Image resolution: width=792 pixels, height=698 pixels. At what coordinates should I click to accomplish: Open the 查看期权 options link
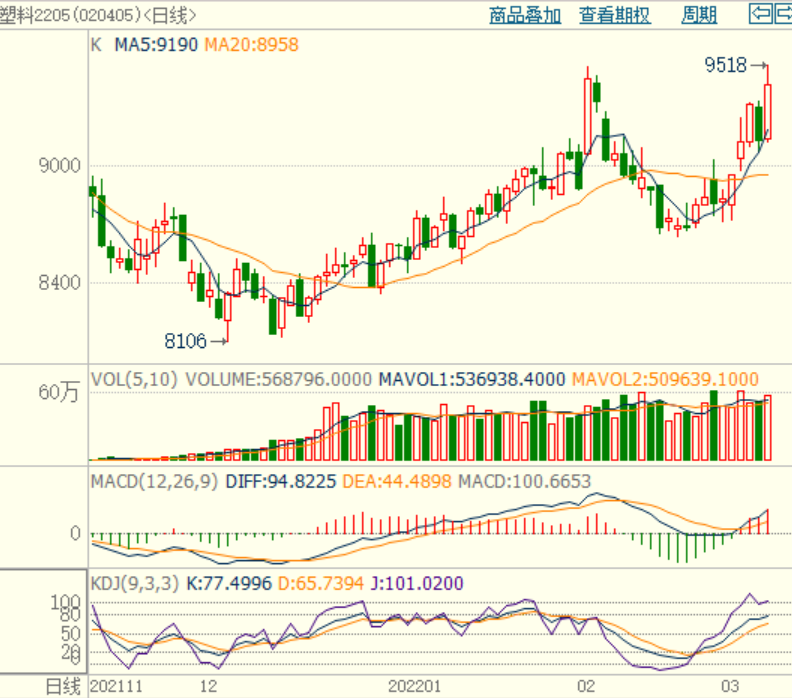pos(614,15)
